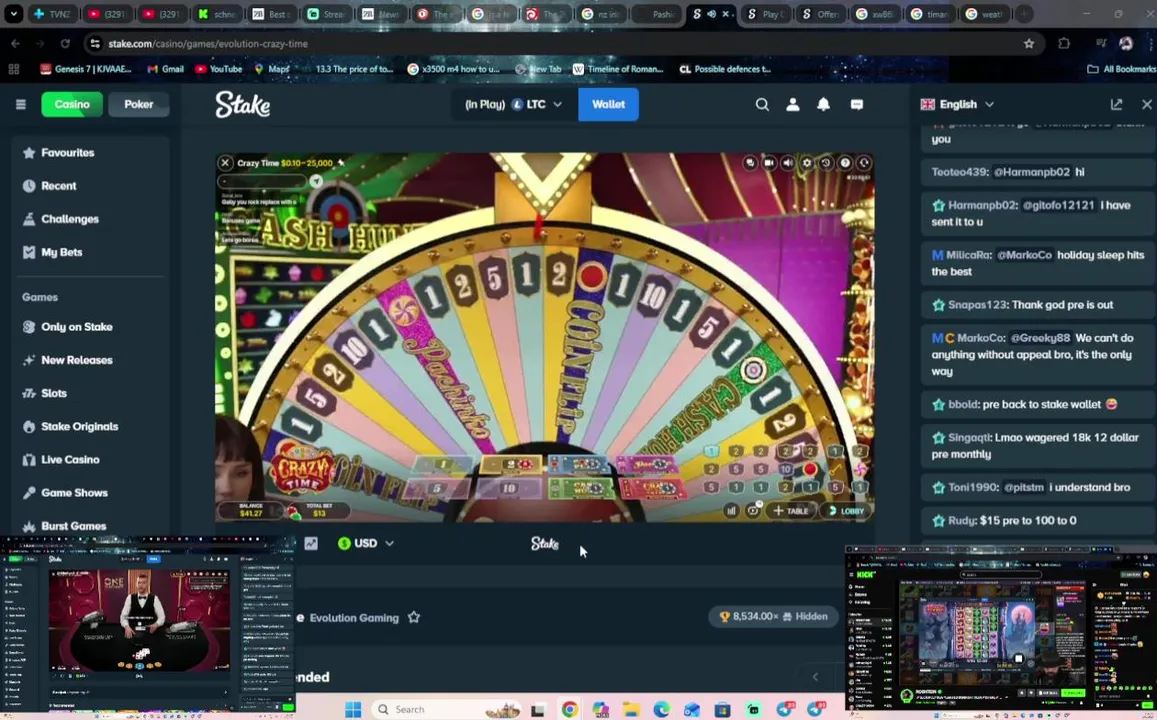Favourite the game with the star beside Evolution Gaming
Screen dimensions: 1157x720
[414, 617]
